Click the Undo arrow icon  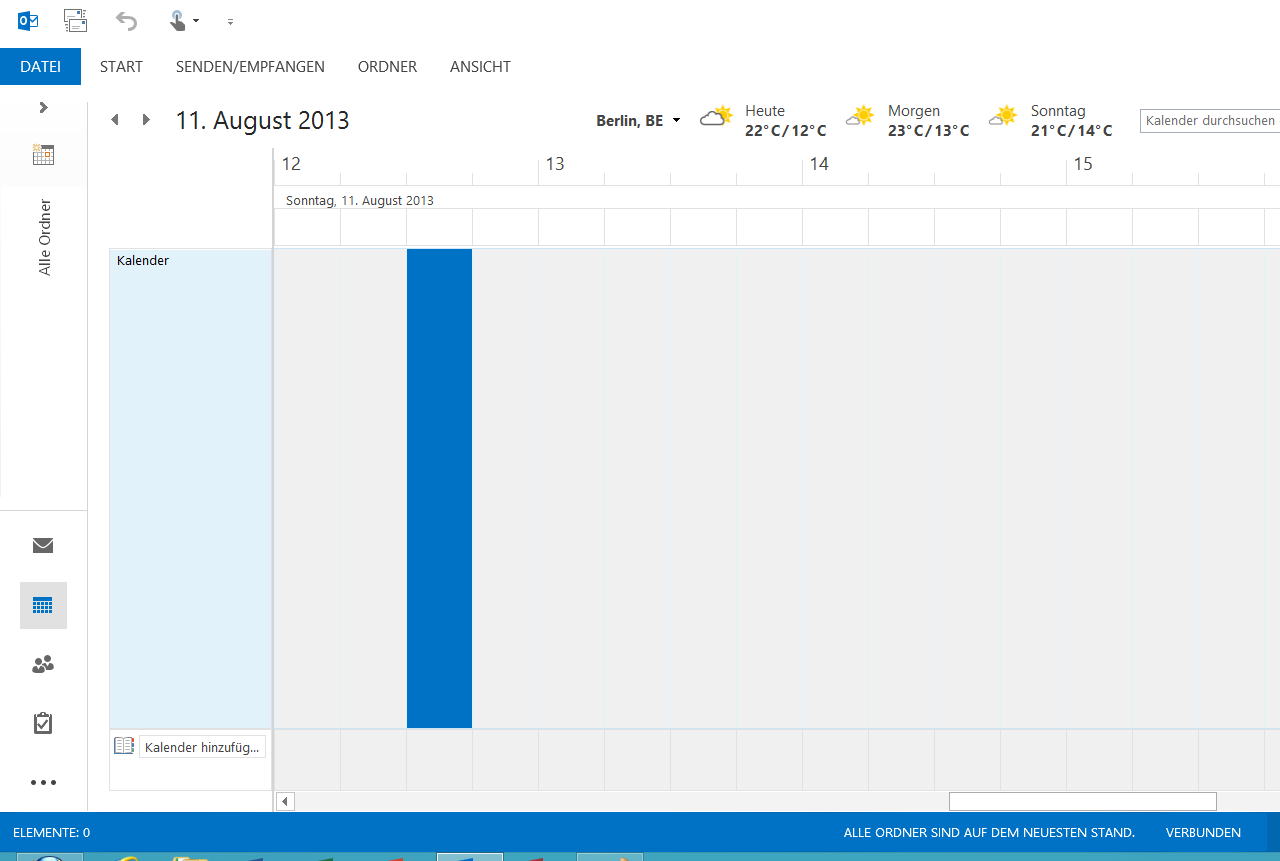(126, 20)
